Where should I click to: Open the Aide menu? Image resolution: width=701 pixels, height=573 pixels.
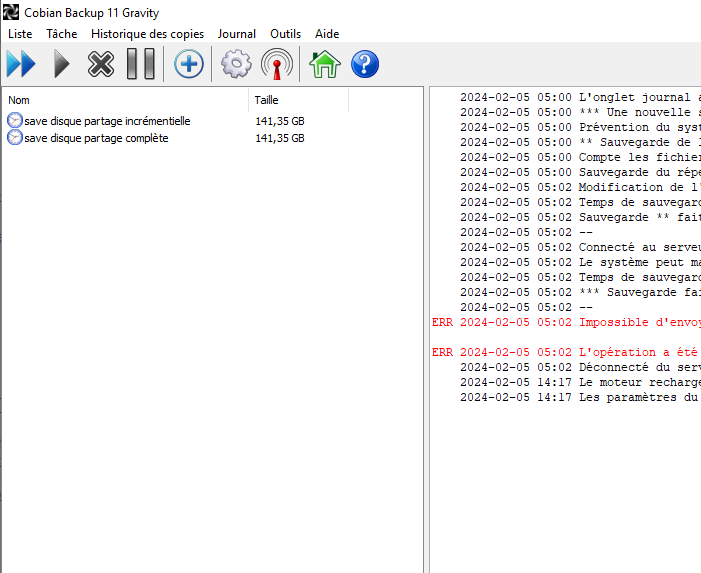point(327,34)
